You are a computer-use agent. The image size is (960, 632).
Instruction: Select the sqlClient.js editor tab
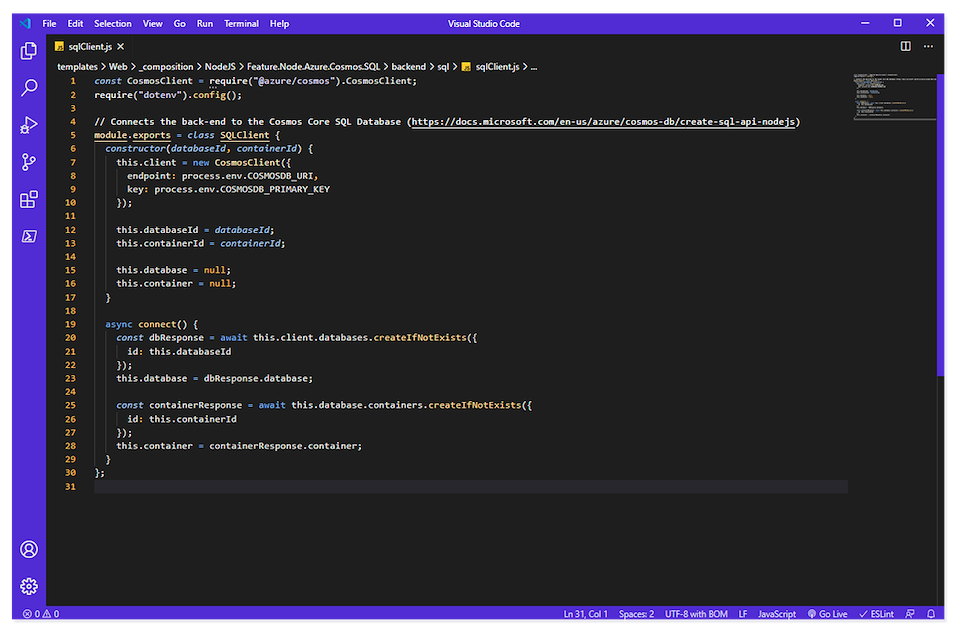pyautogui.click(x=89, y=47)
